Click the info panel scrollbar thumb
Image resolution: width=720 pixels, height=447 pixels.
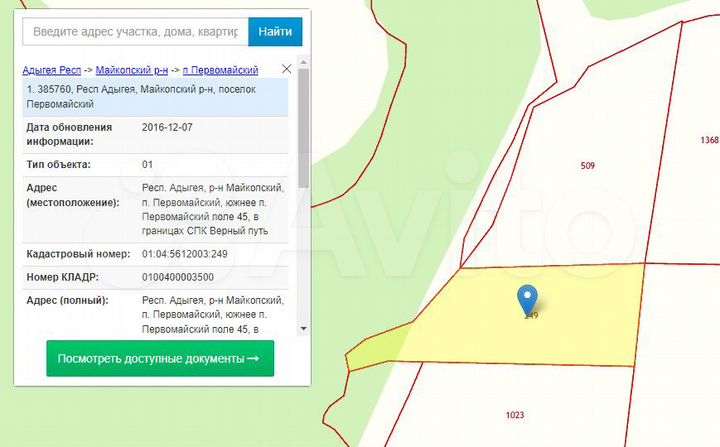[x=303, y=128]
